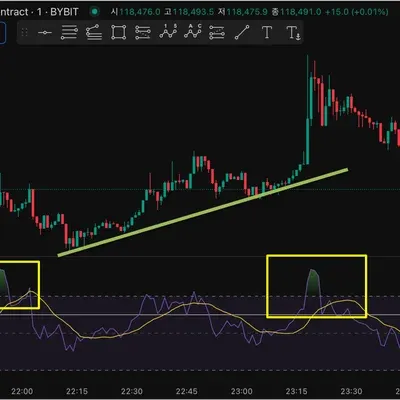
Task: Click the 23:15 time axis label
Action: (296, 391)
